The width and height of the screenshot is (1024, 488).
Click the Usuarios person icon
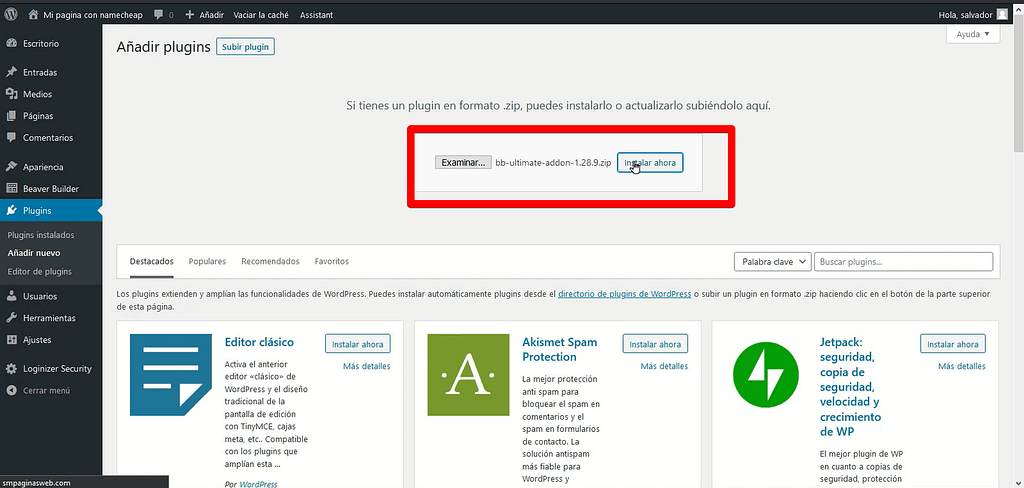(11, 296)
